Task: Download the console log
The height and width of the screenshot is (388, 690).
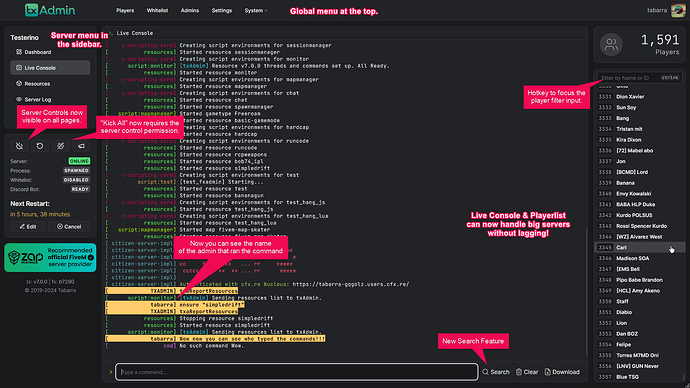Action: tap(562, 372)
